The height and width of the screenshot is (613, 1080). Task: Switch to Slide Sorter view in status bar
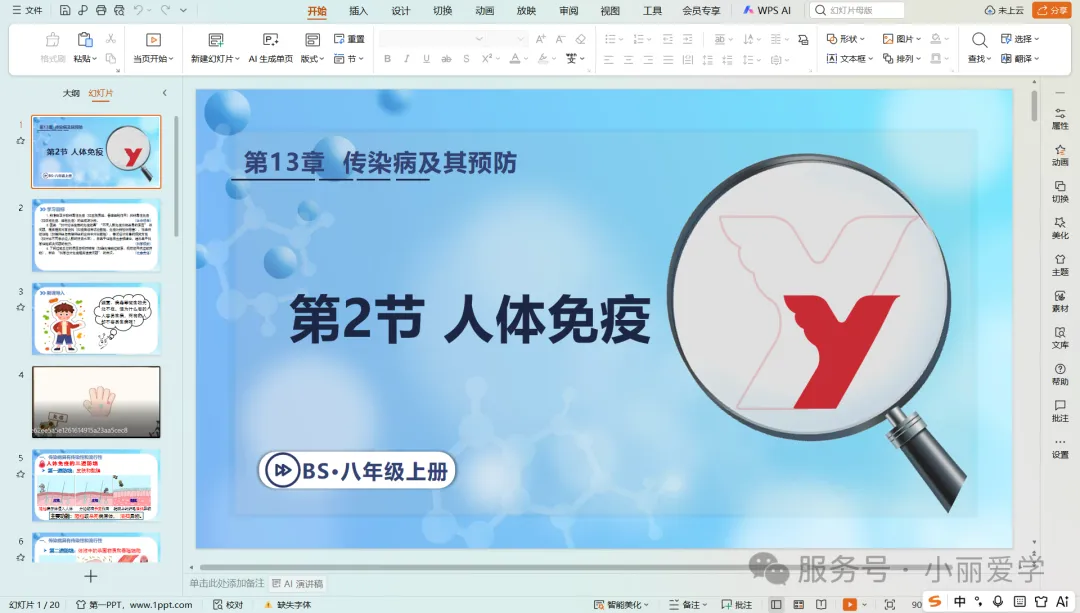[799, 604]
